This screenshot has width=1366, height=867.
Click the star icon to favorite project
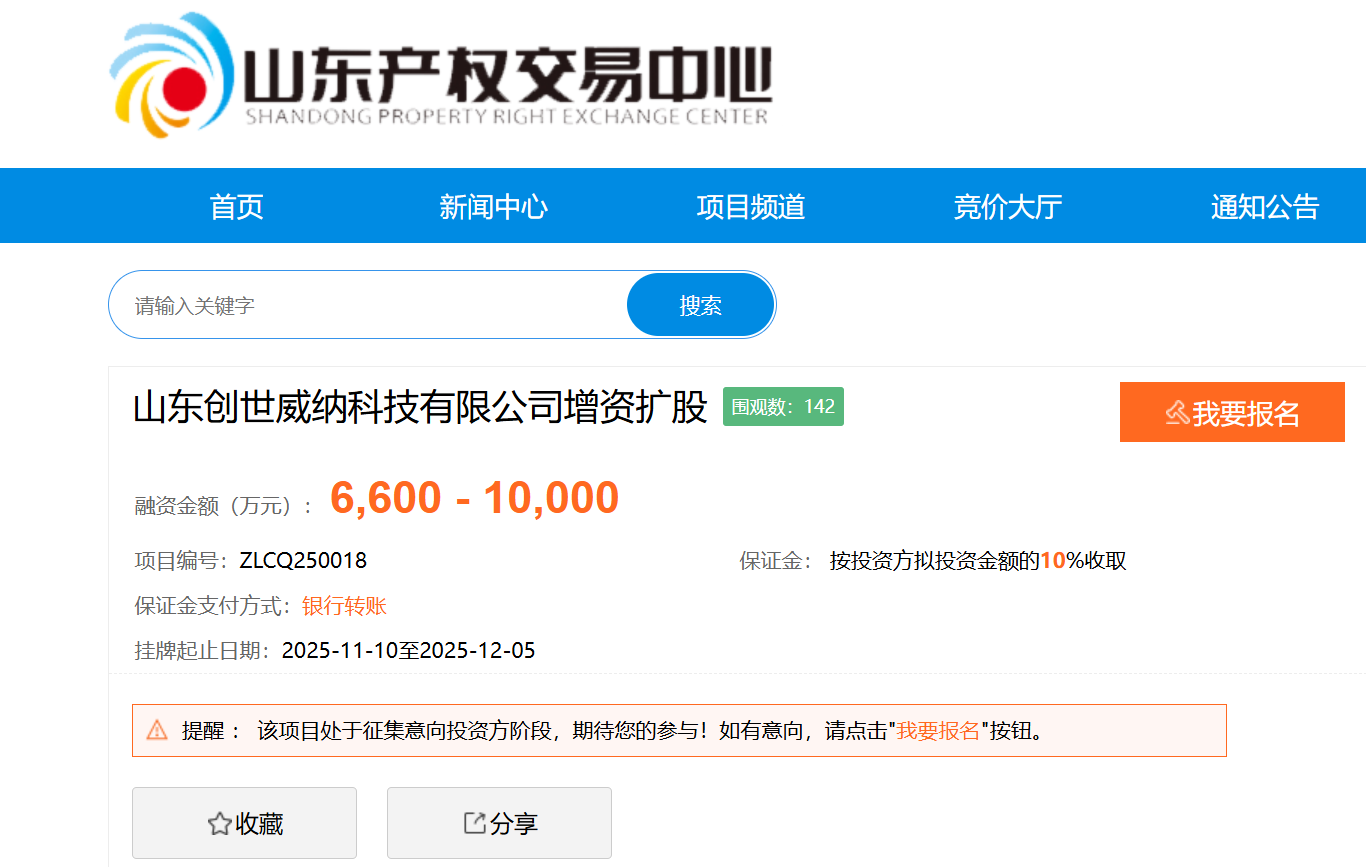219,824
